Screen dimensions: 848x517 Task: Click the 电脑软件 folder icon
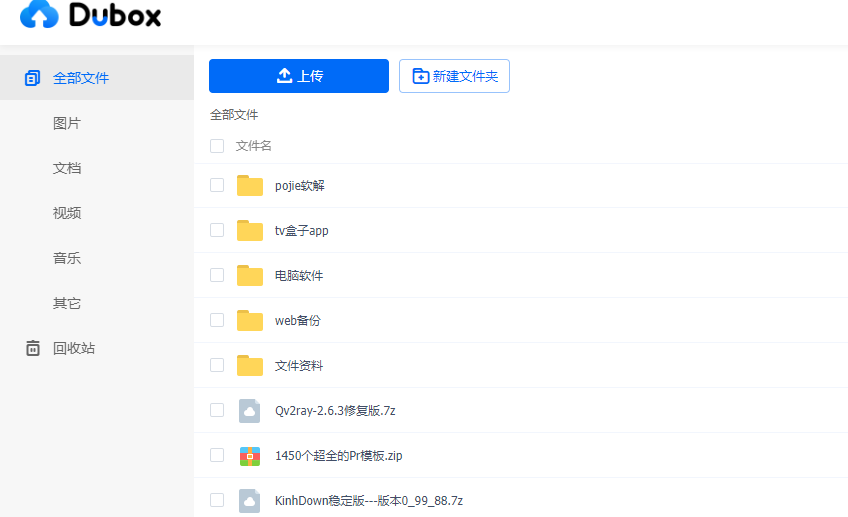point(250,275)
